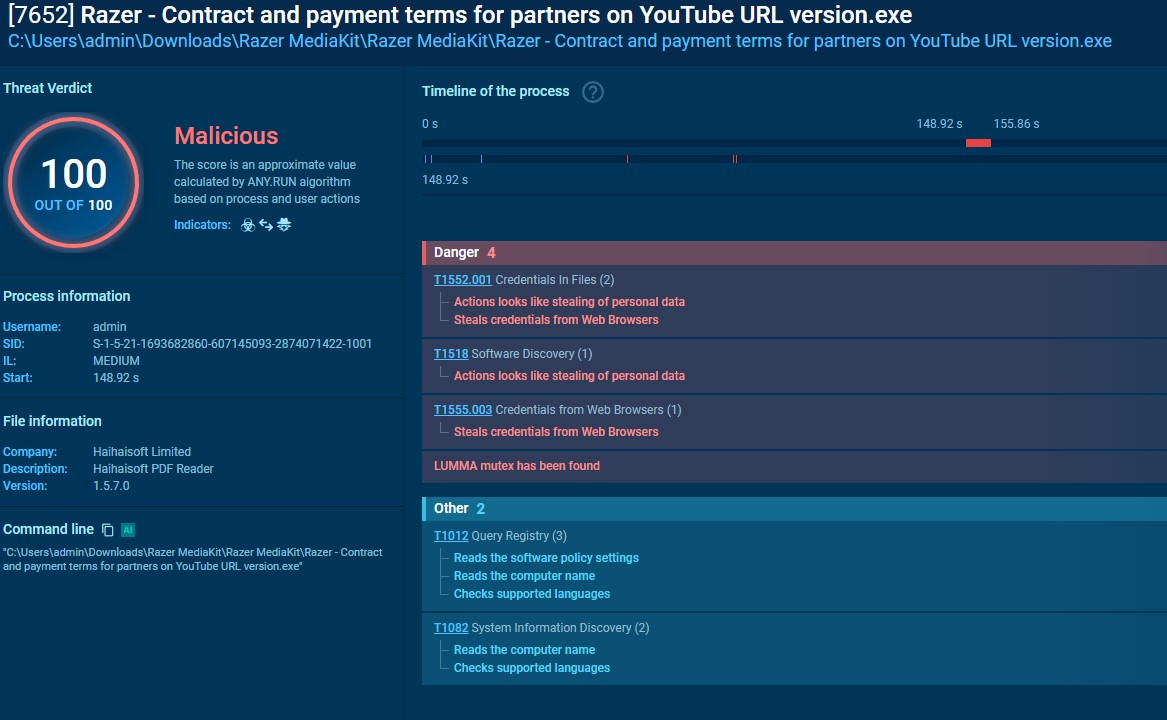Click the 'Indicators:' label
This screenshot has width=1167, height=720.
click(202, 225)
